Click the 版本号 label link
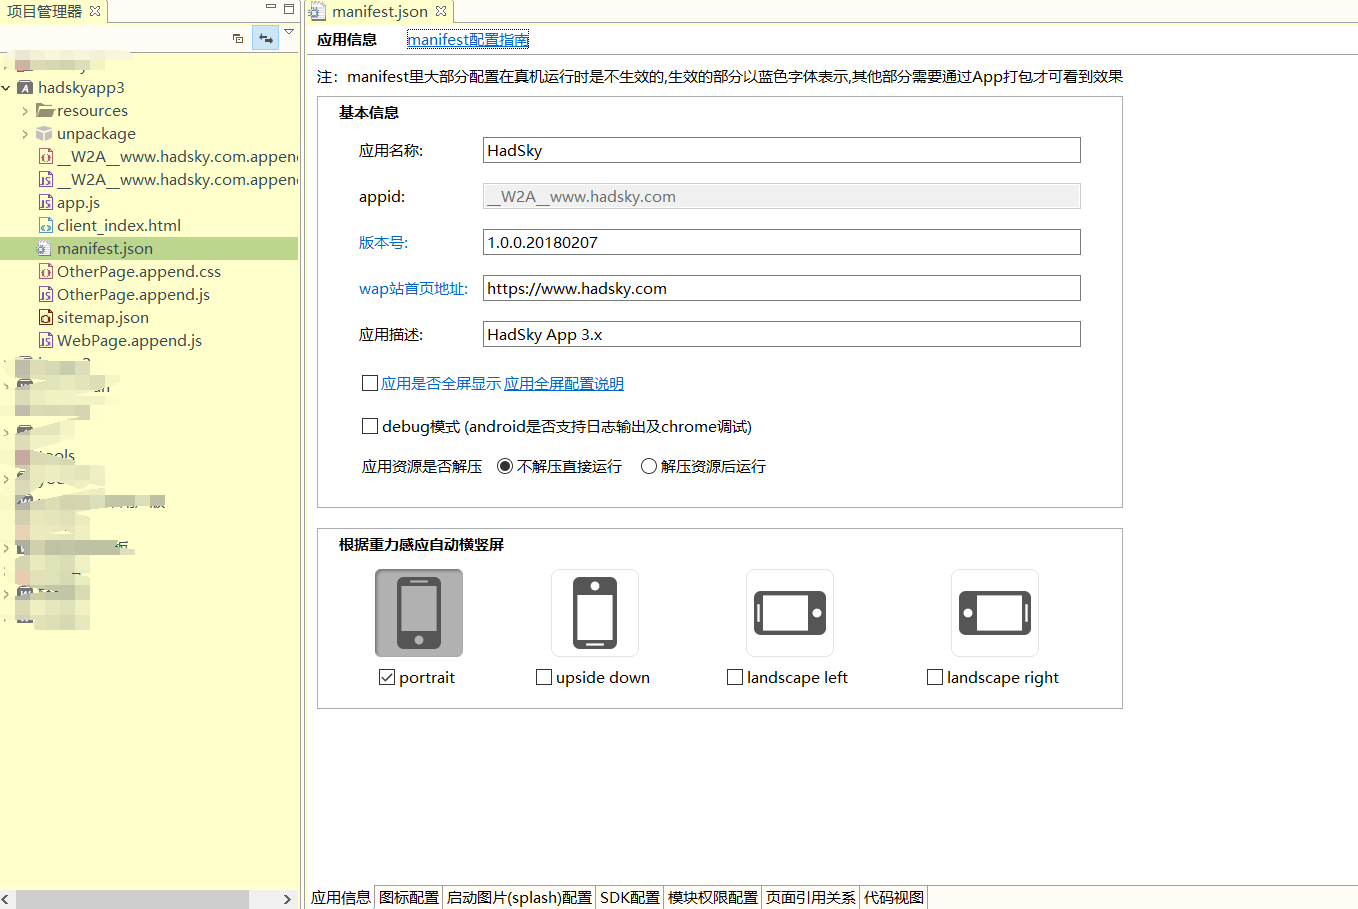This screenshot has width=1358, height=909. [x=384, y=243]
